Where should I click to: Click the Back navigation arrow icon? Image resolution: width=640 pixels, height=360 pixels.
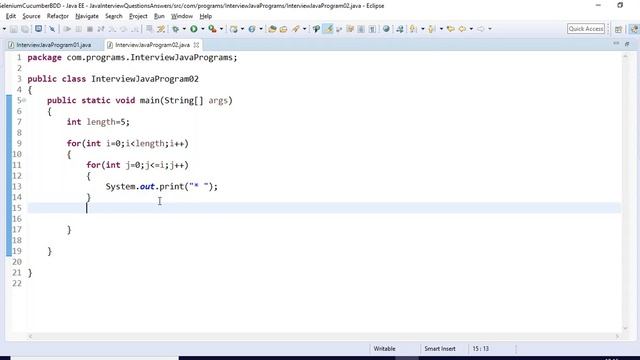point(462,29)
